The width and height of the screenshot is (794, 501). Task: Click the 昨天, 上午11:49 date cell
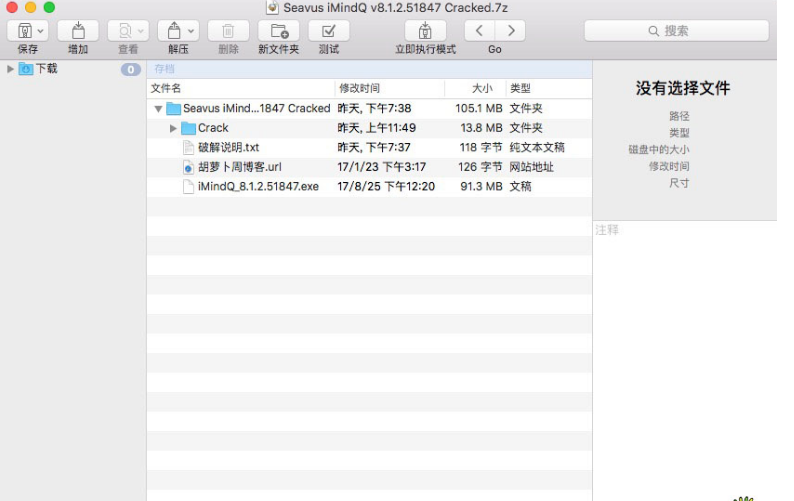click(x=377, y=128)
